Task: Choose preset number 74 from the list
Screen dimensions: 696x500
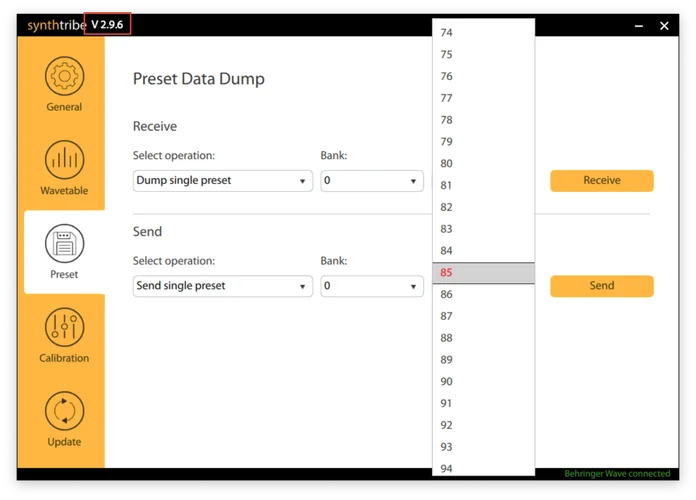Action: point(483,33)
